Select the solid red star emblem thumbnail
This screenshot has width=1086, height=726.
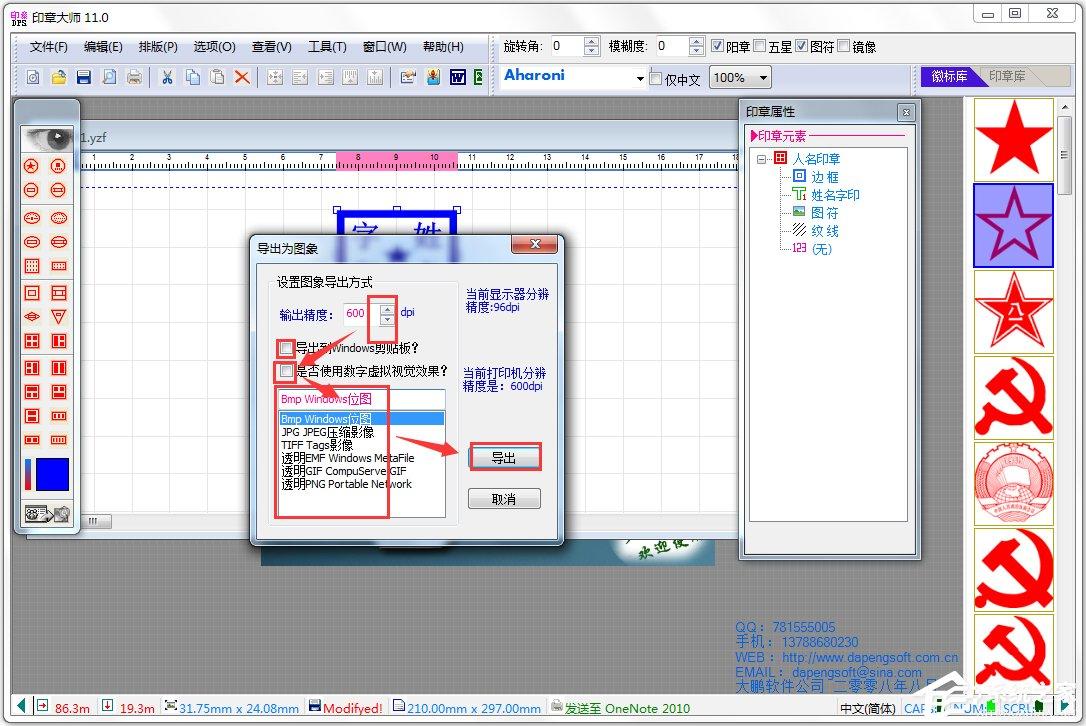(x=1013, y=139)
